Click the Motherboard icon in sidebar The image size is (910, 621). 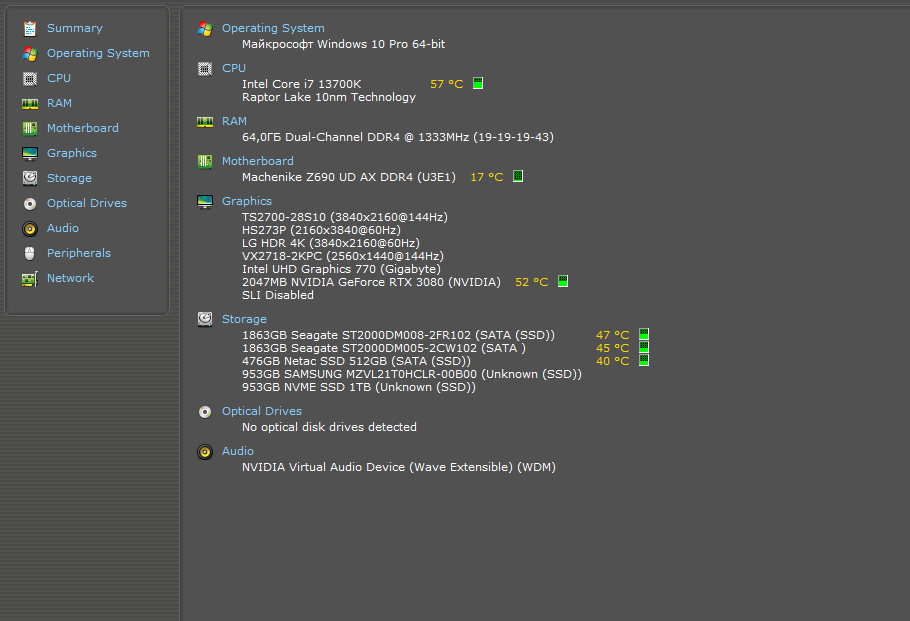[x=30, y=128]
